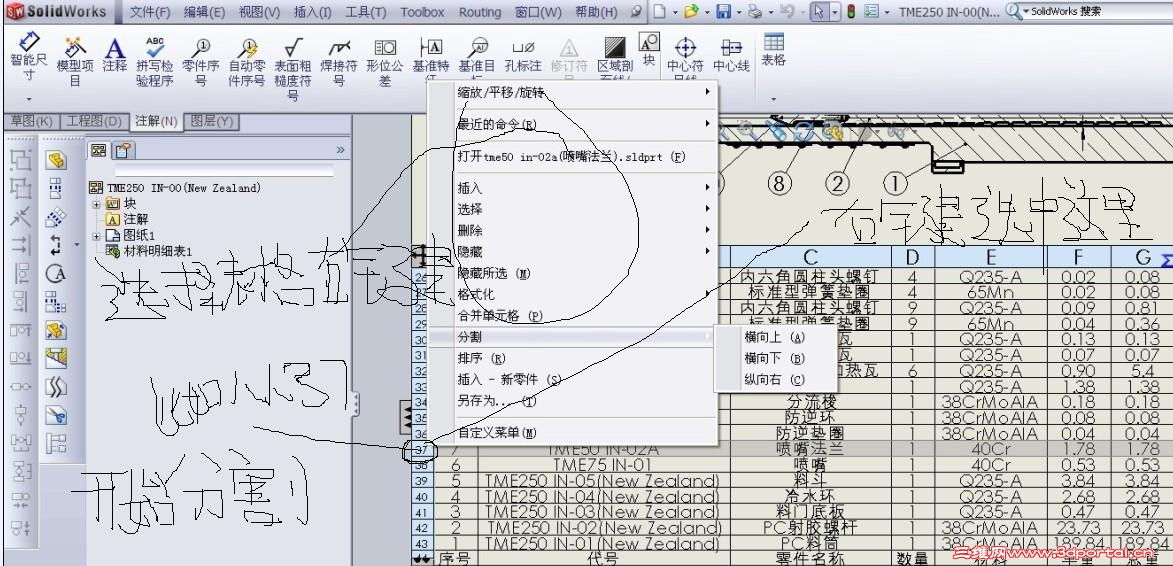Switch to the 工程图(D) tab

pyautogui.click(x=94, y=121)
